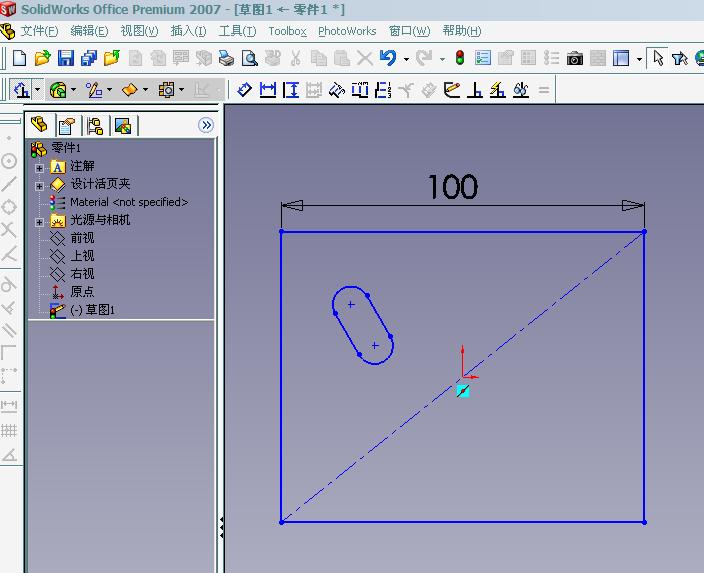The image size is (704, 573).
Task: Undo the last action with the blue arrow
Action: 388,58
